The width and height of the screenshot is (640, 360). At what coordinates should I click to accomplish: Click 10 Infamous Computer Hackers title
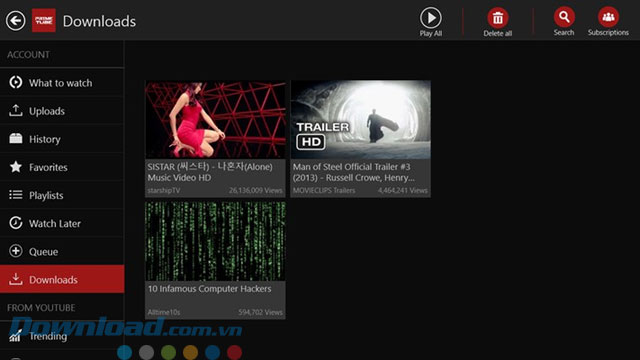209,289
